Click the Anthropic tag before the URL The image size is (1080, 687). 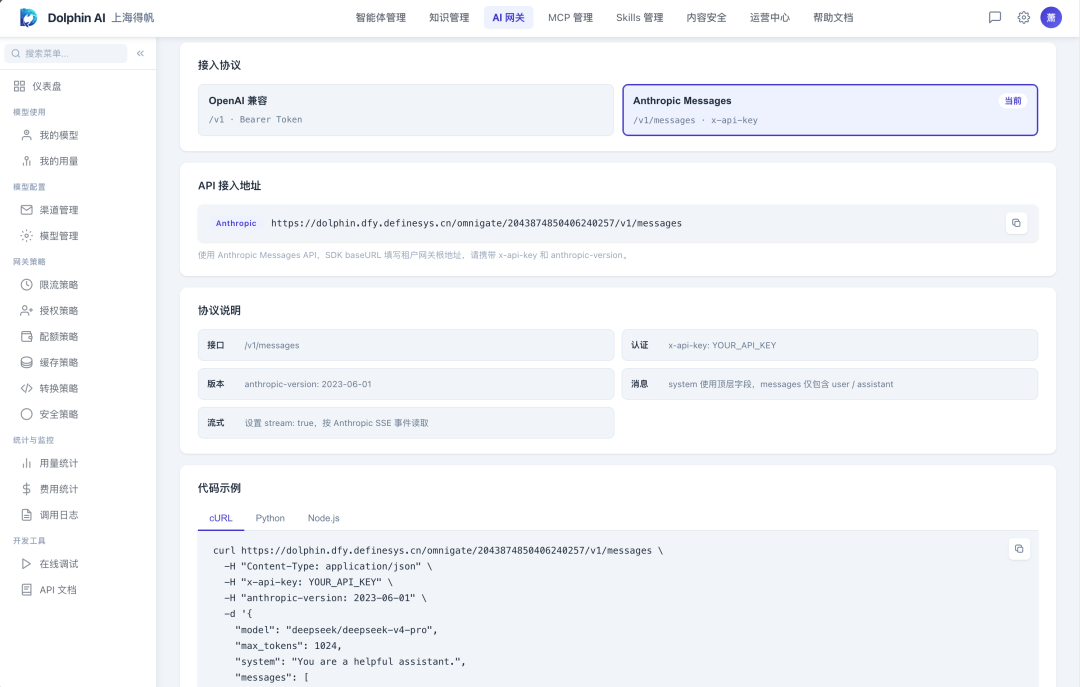(x=236, y=223)
